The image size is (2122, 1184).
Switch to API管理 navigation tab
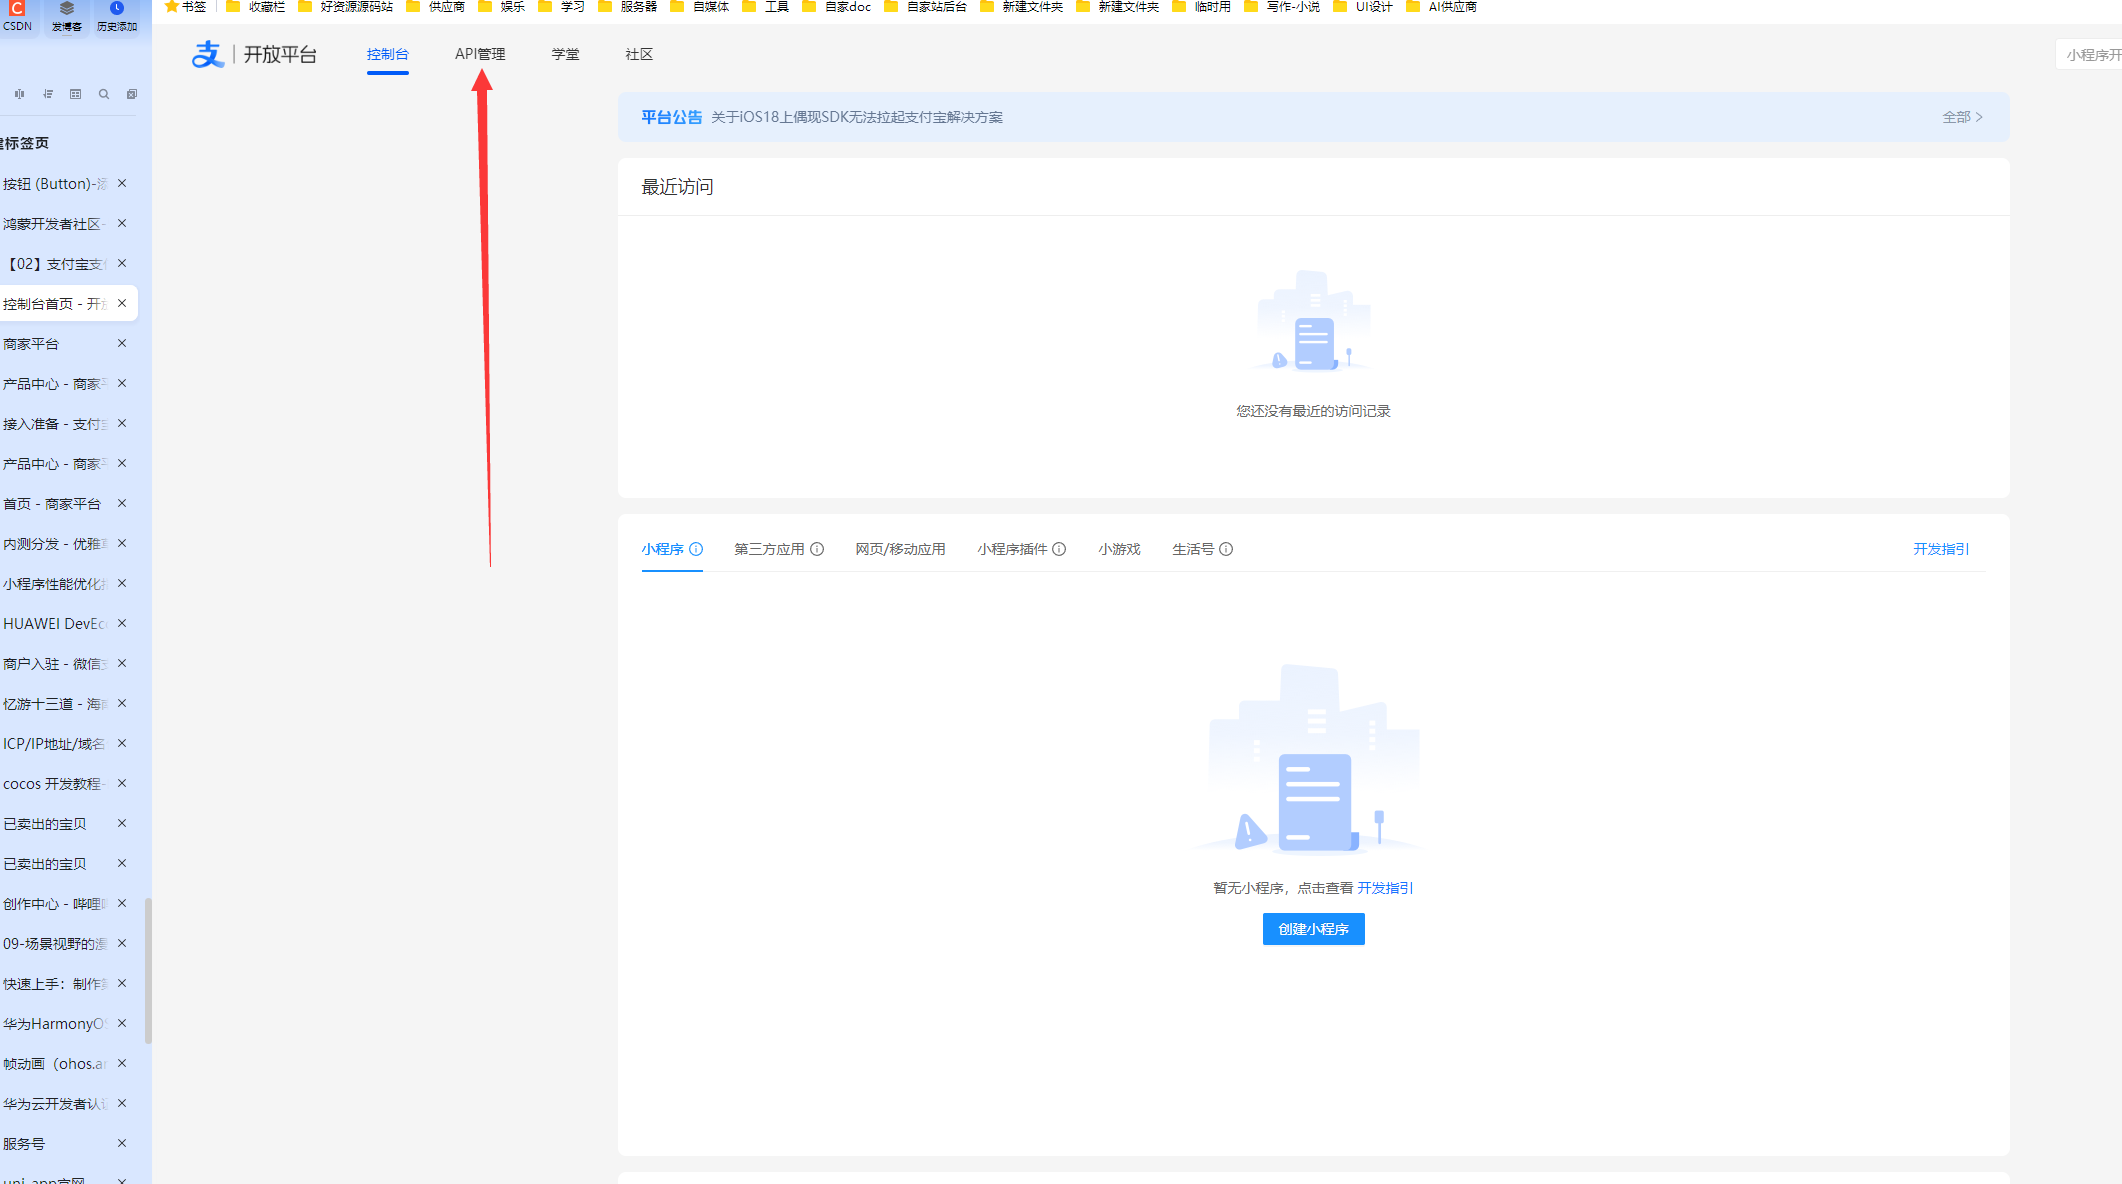[480, 54]
